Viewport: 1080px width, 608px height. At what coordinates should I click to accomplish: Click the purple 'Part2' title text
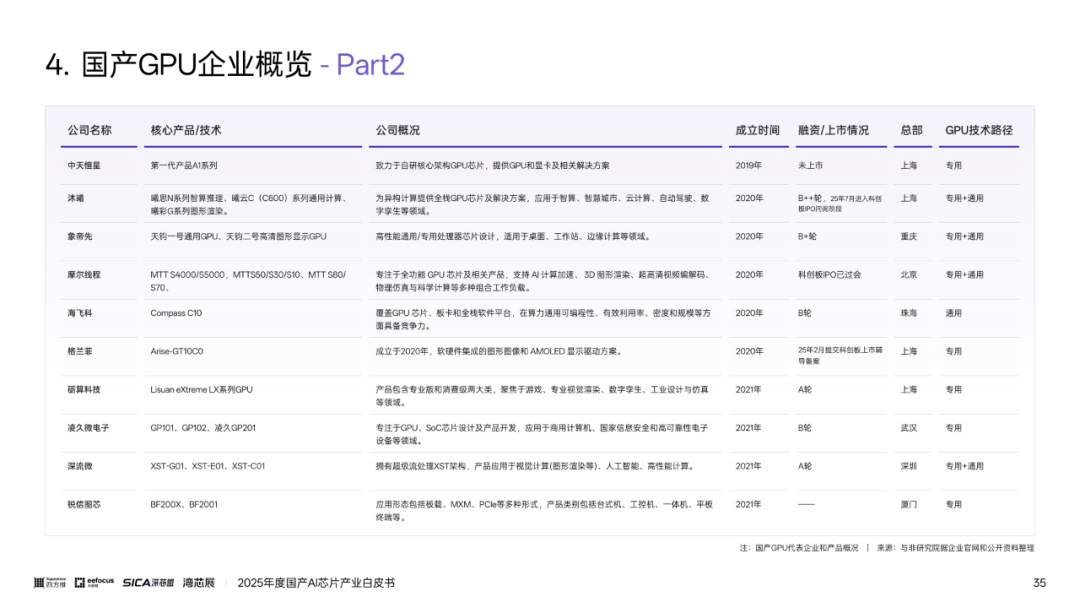tap(370, 65)
